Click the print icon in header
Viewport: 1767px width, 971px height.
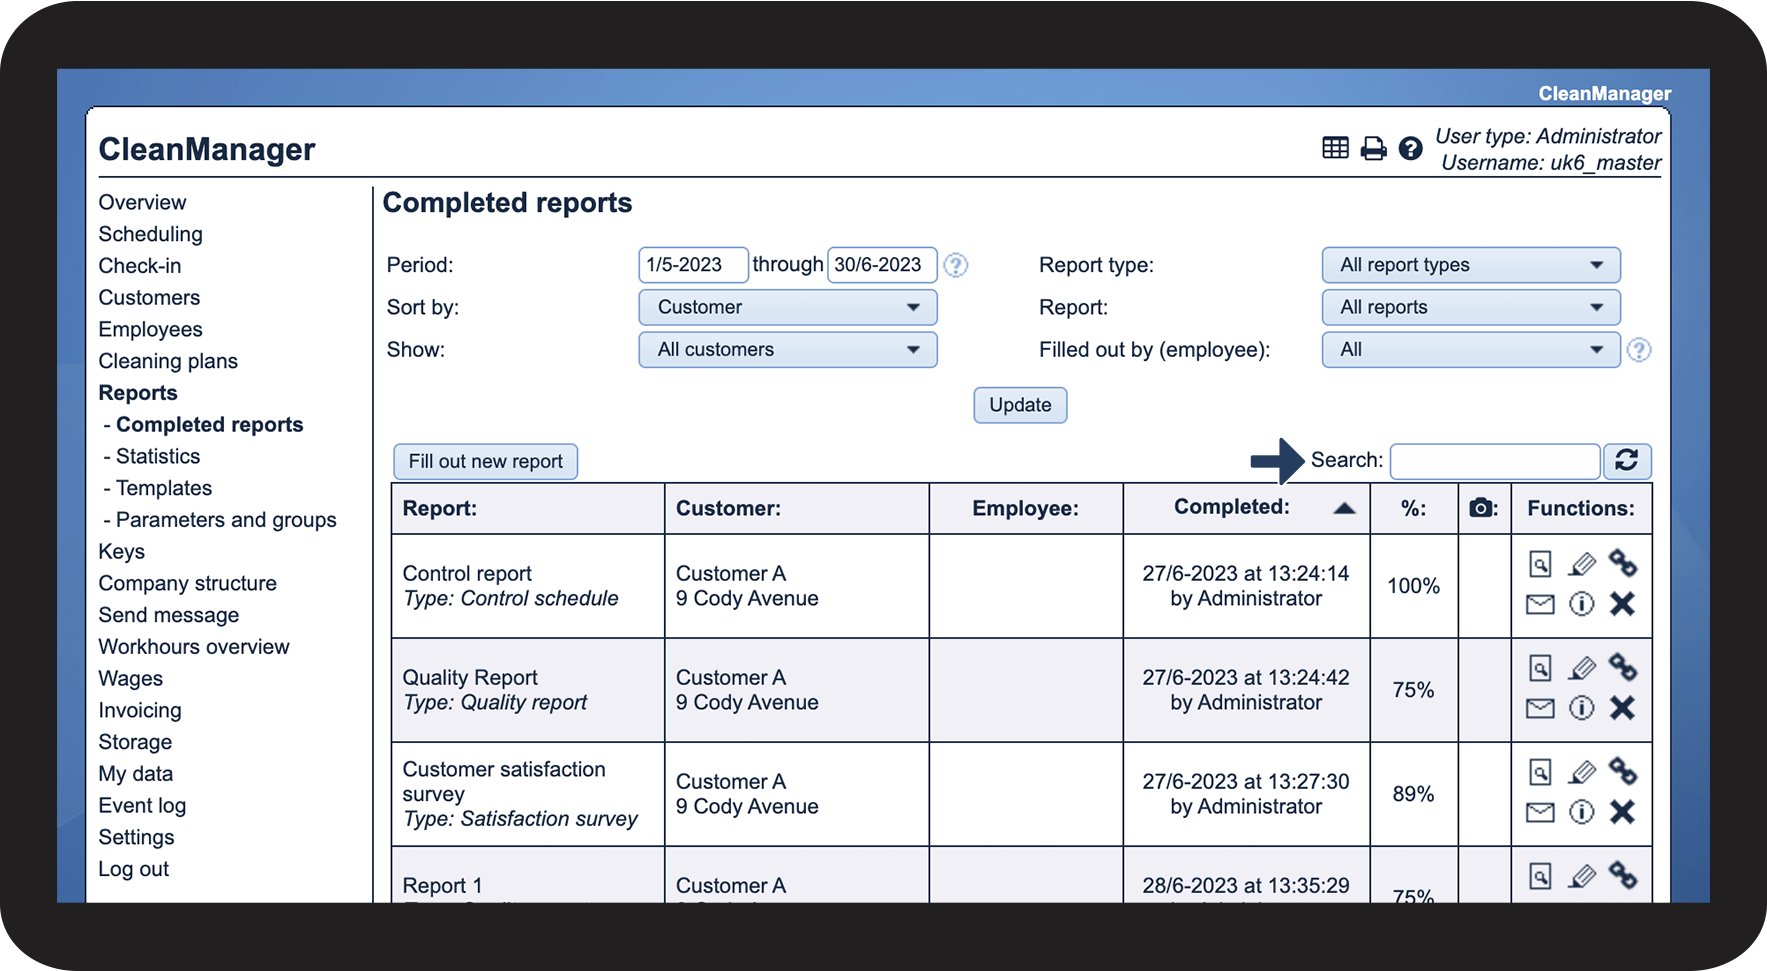pos(1373,149)
